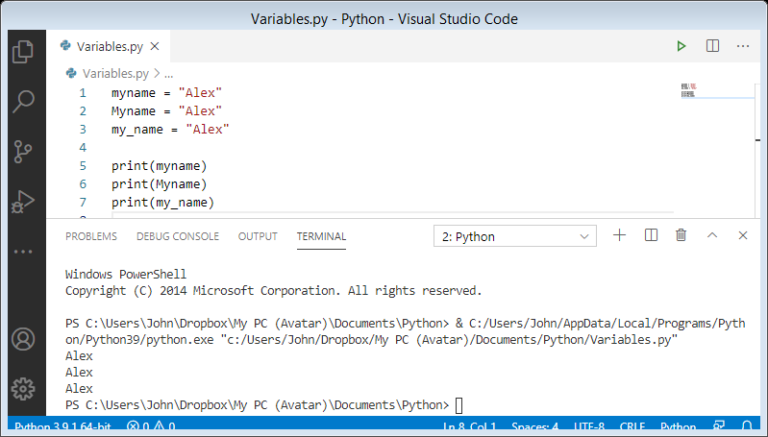Viewport: 768px width, 437px height.
Task: Open the Run and Debug view
Action: coord(22,202)
